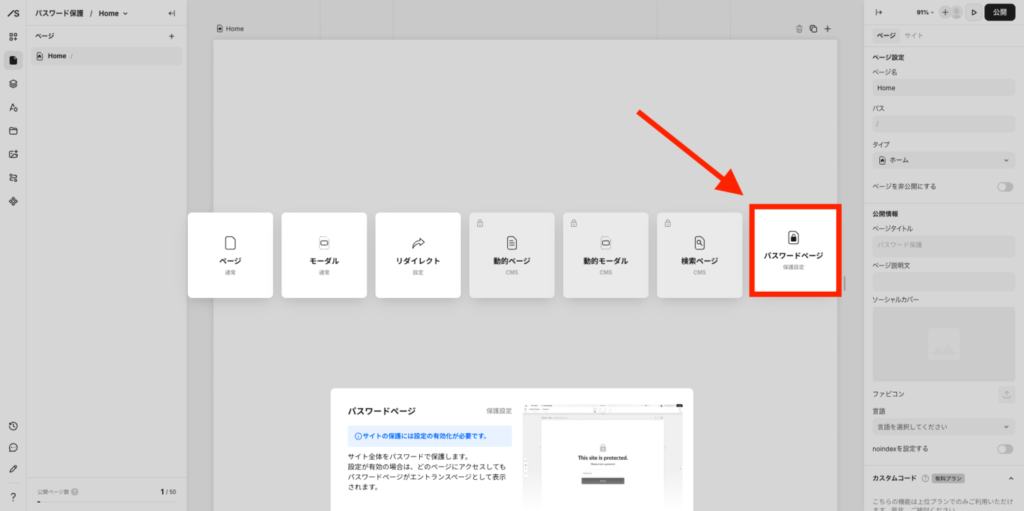Screen dimensions: 1024x511
Task: Click the black 公開 publish button
Action: (x=1000, y=13)
